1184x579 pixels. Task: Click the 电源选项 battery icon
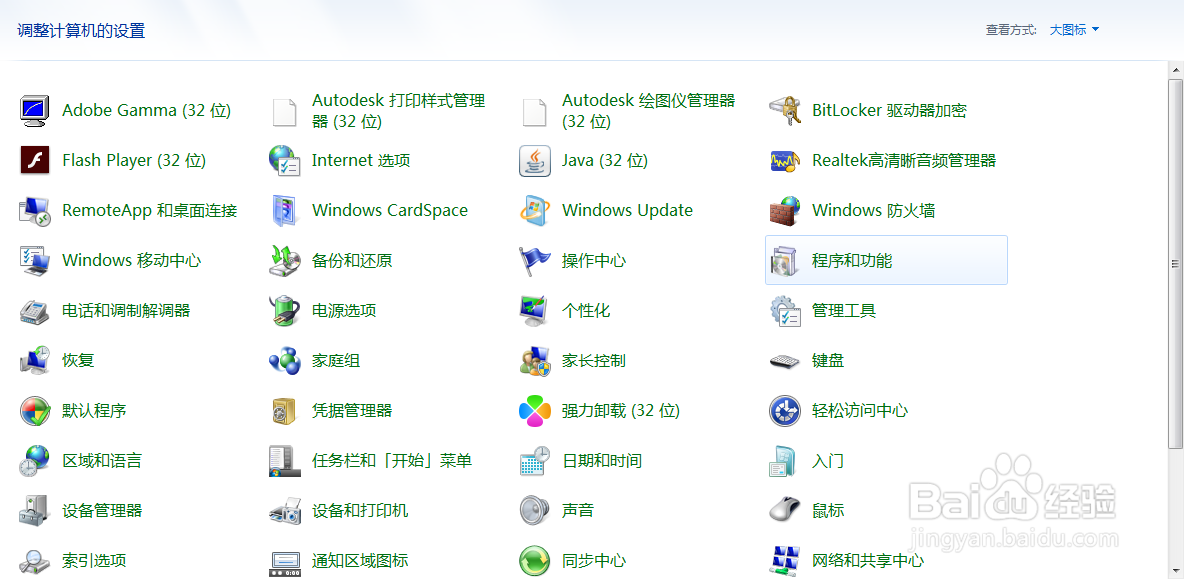(x=285, y=310)
